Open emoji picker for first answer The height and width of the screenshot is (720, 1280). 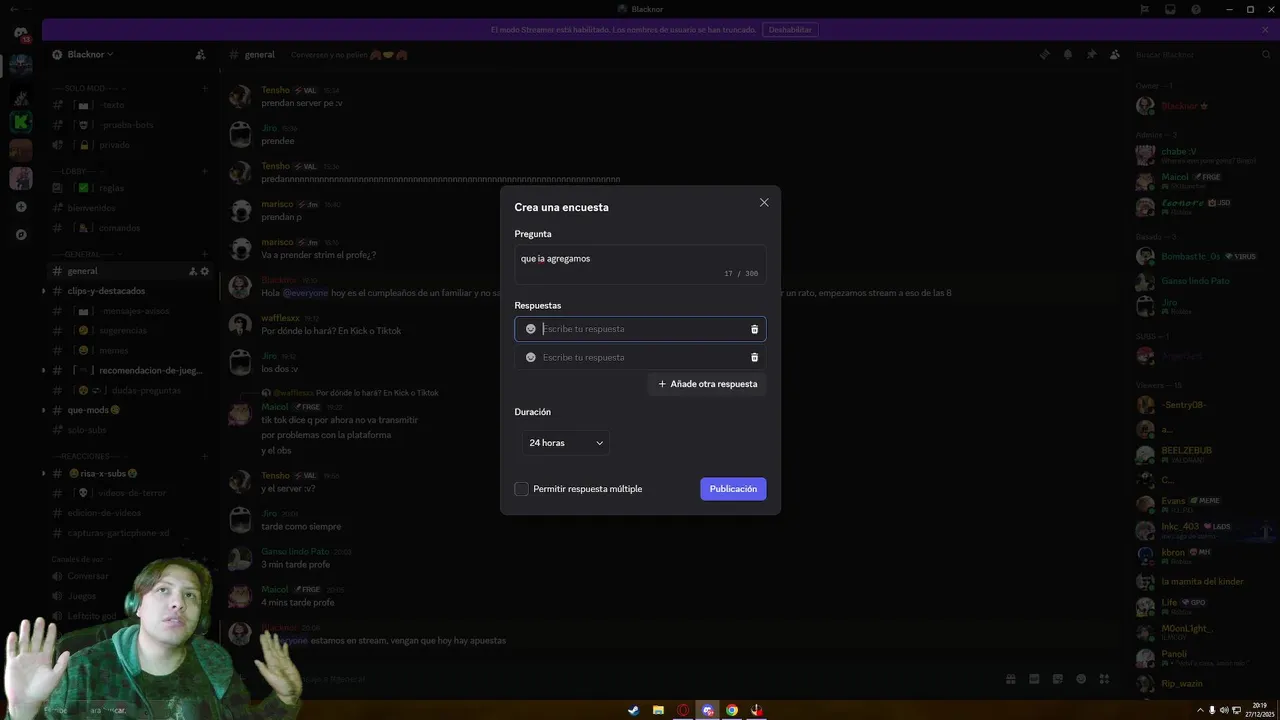[531, 329]
